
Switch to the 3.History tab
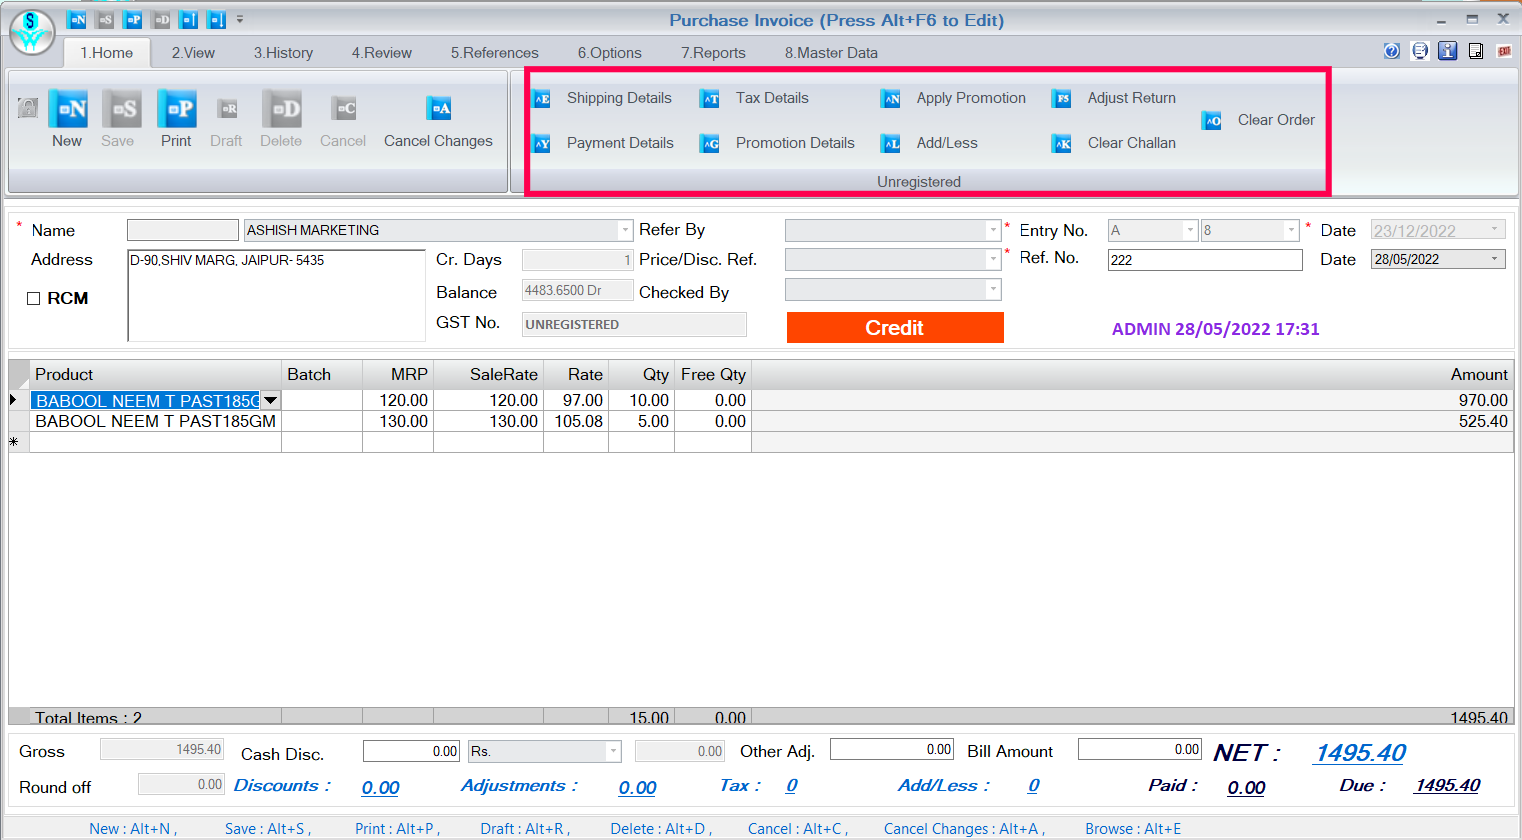(283, 53)
